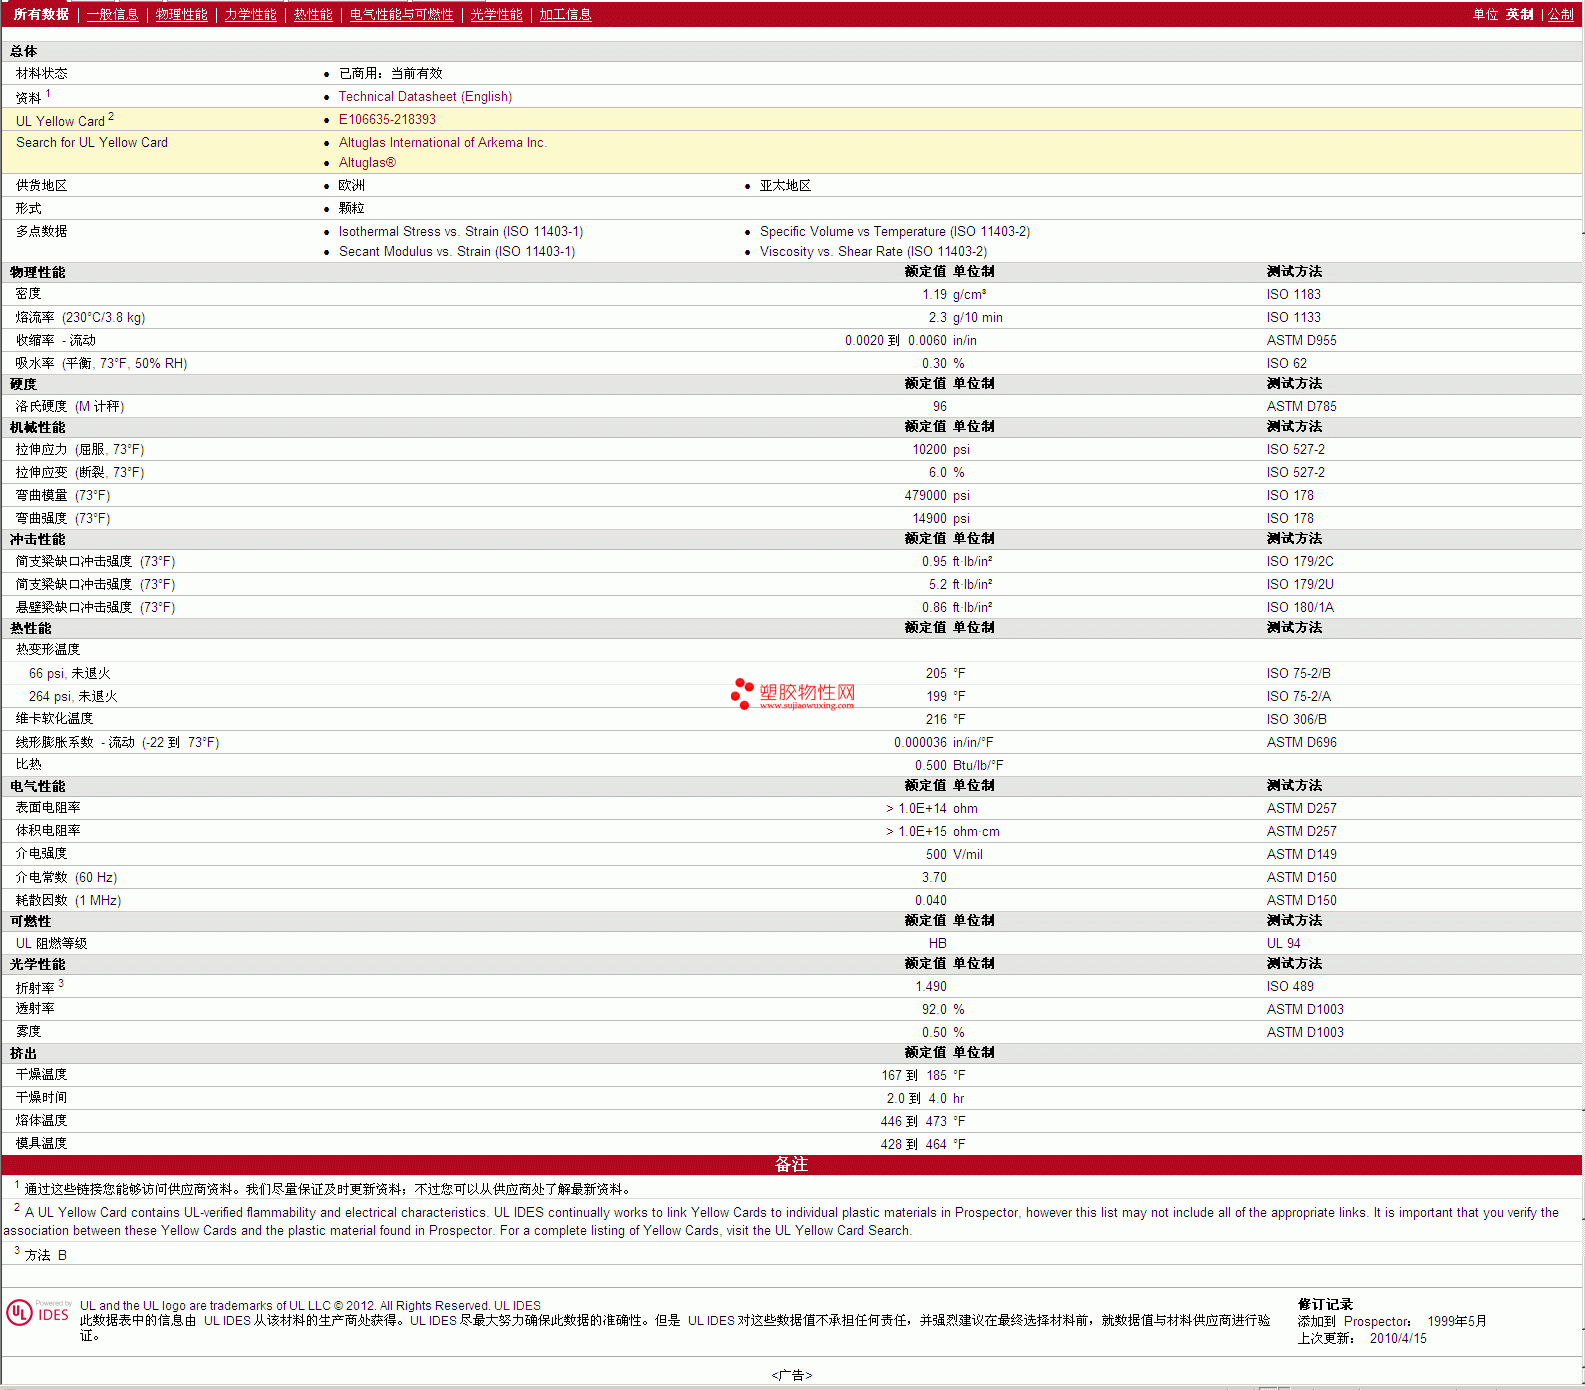
Task: Click the ASTM D785 test method
Action: [1301, 406]
